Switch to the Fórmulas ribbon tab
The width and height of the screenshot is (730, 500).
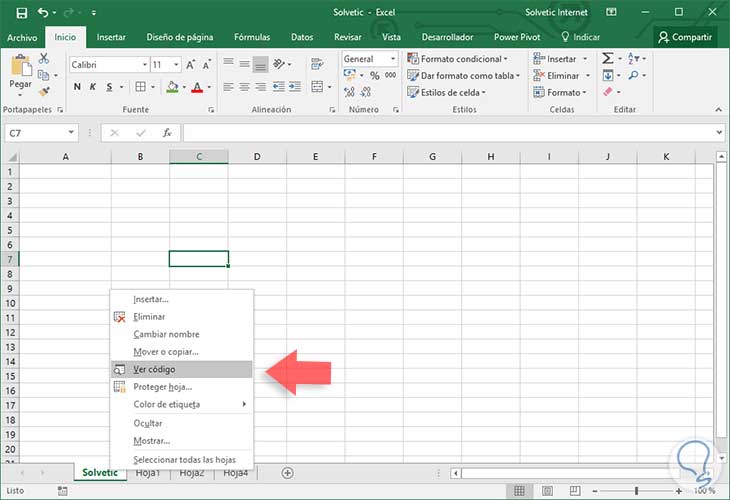coord(252,37)
